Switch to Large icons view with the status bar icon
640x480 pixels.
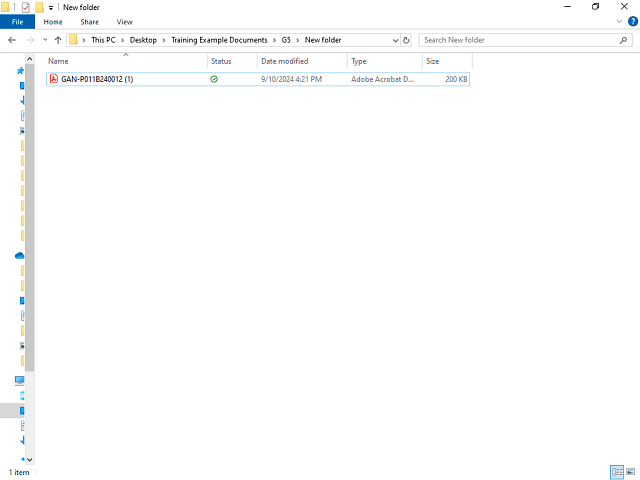(631, 472)
